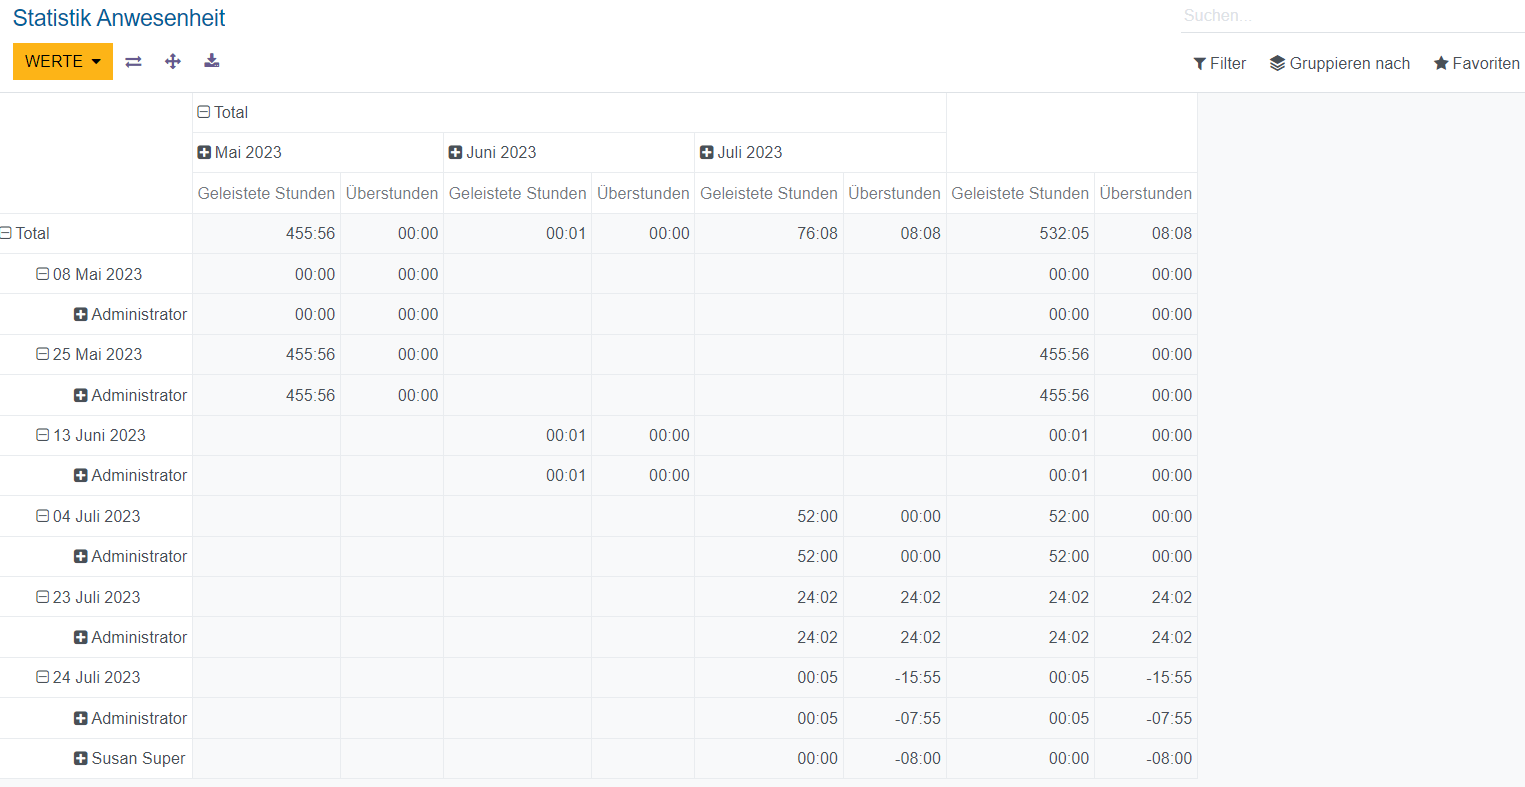
Task: Expand the Juli 2023 column header
Action: (x=741, y=153)
